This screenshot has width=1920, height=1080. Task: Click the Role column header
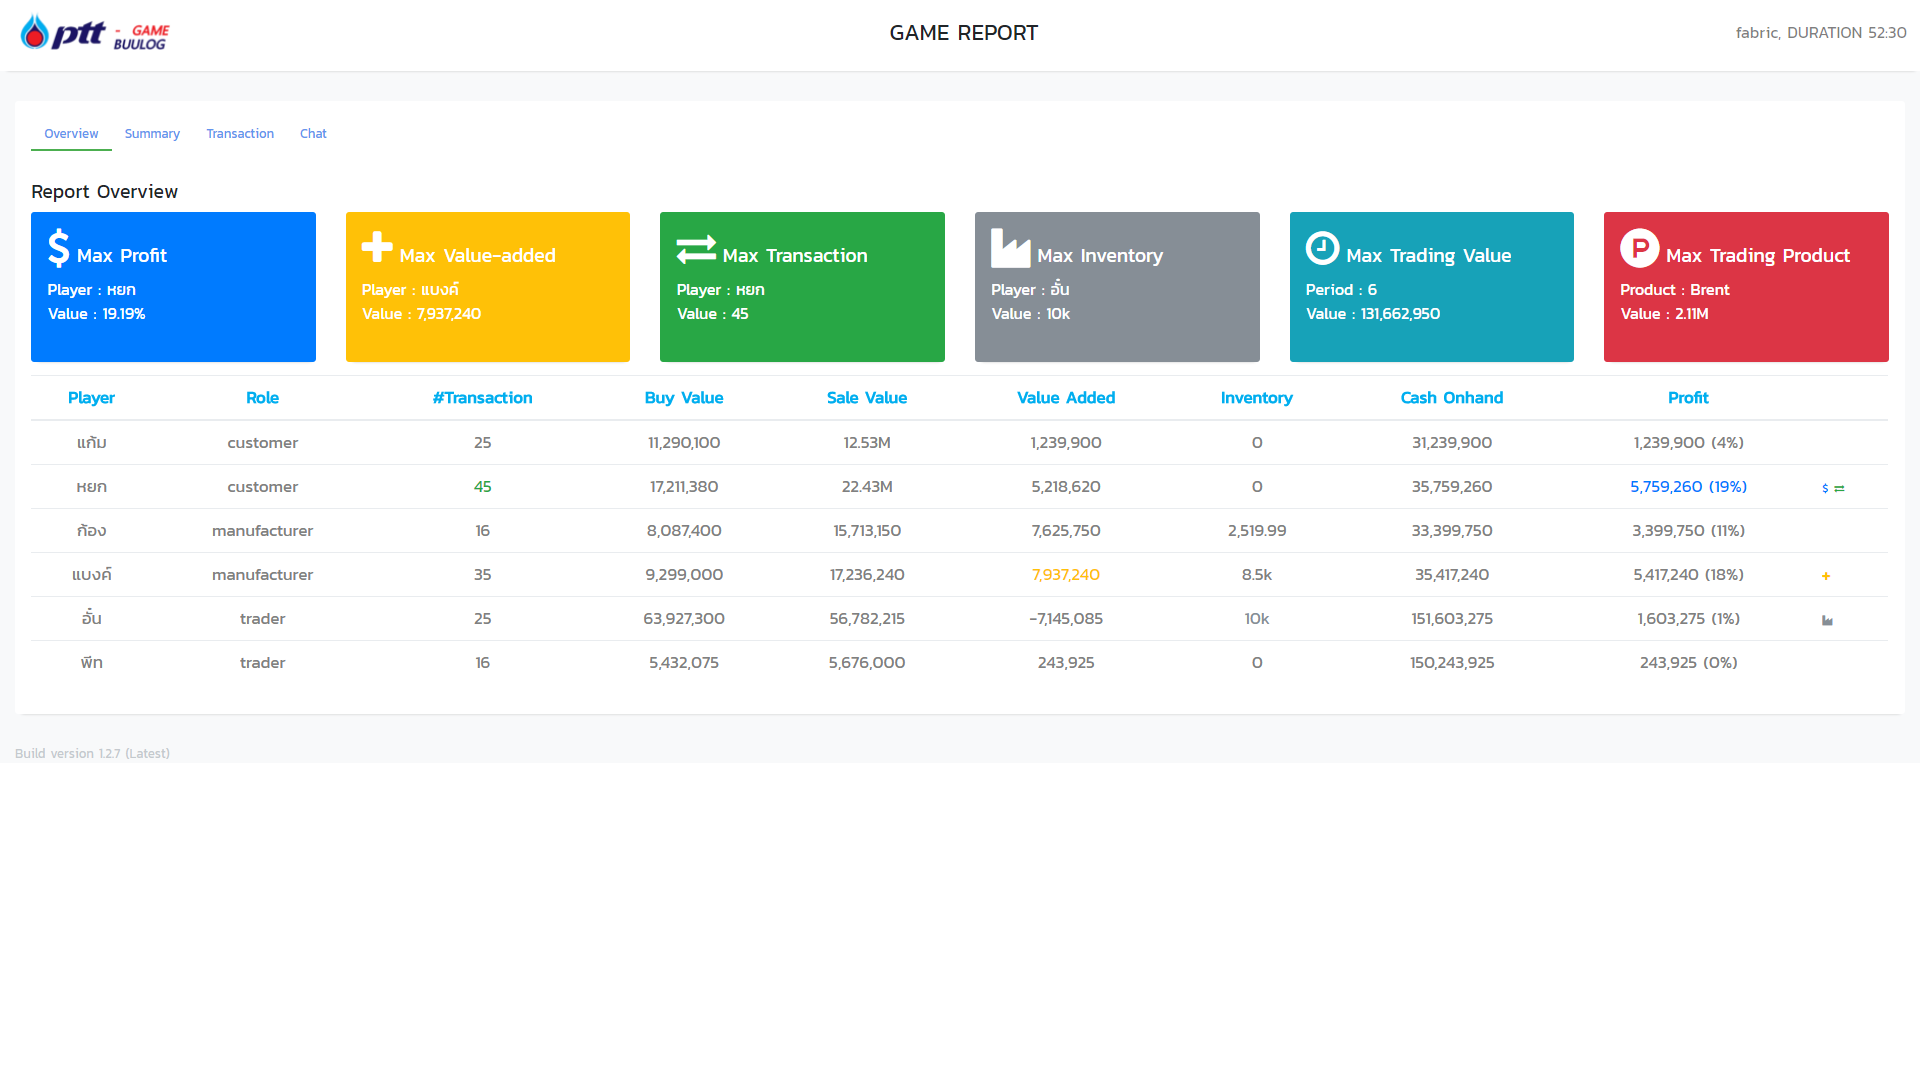coord(262,398)
